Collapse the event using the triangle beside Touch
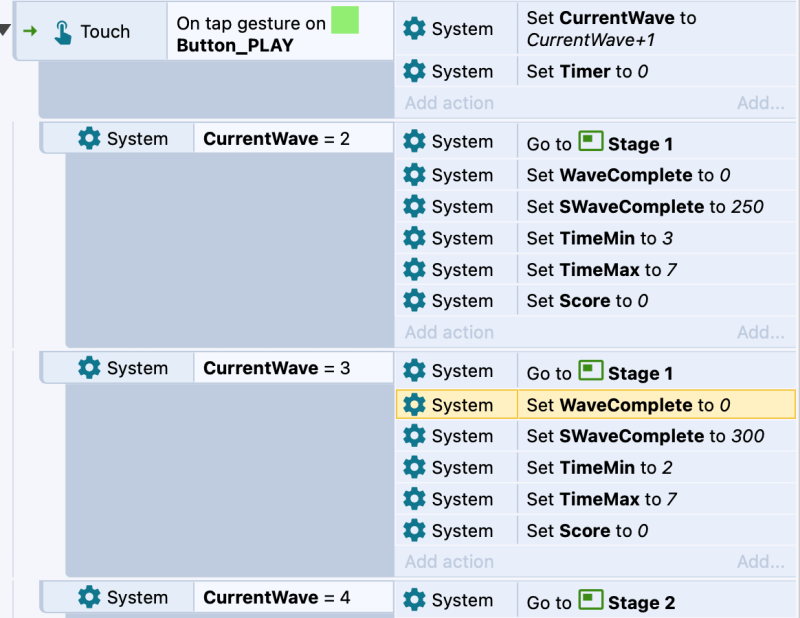800x618 pixels. (5, 30)
